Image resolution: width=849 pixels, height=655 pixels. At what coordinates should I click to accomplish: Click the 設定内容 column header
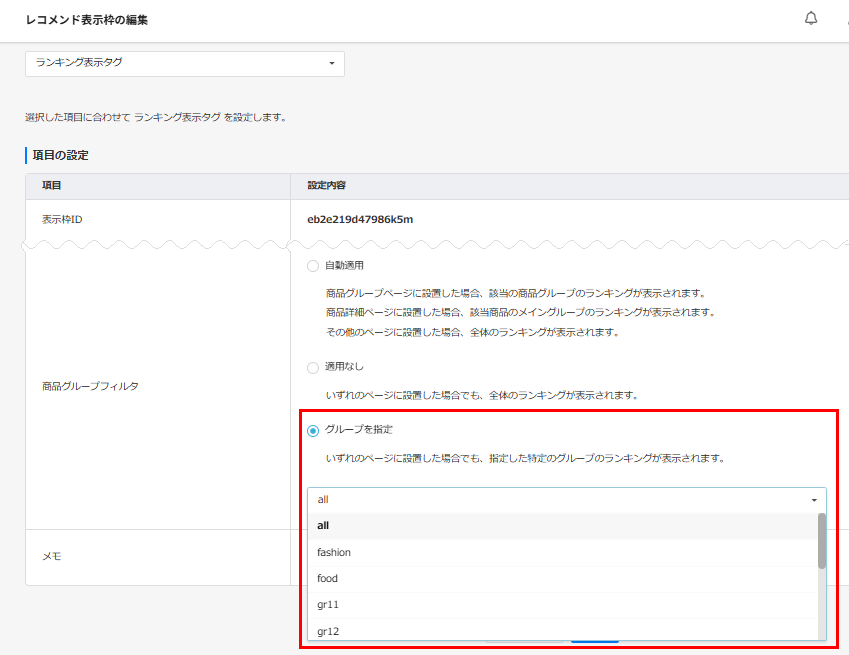pyautogui.click(x=325, y=185)
